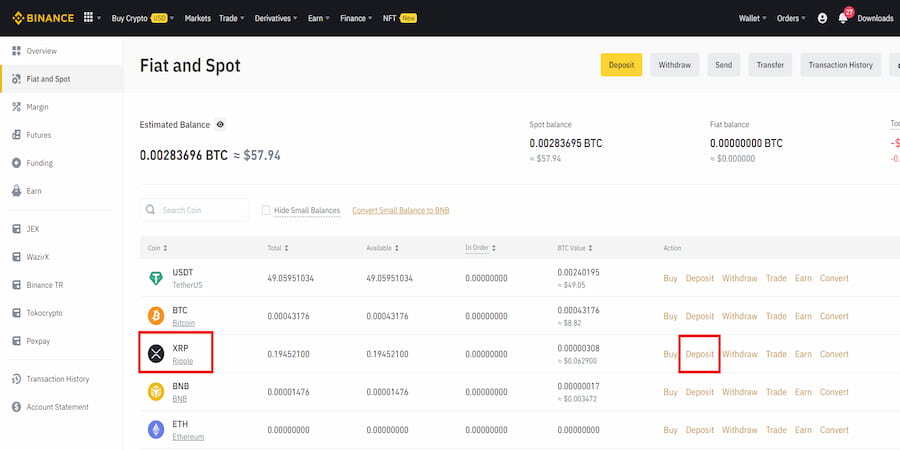Click Buy in the ETH row
Screen dimensions: 900x450
[x=670, y=430]
